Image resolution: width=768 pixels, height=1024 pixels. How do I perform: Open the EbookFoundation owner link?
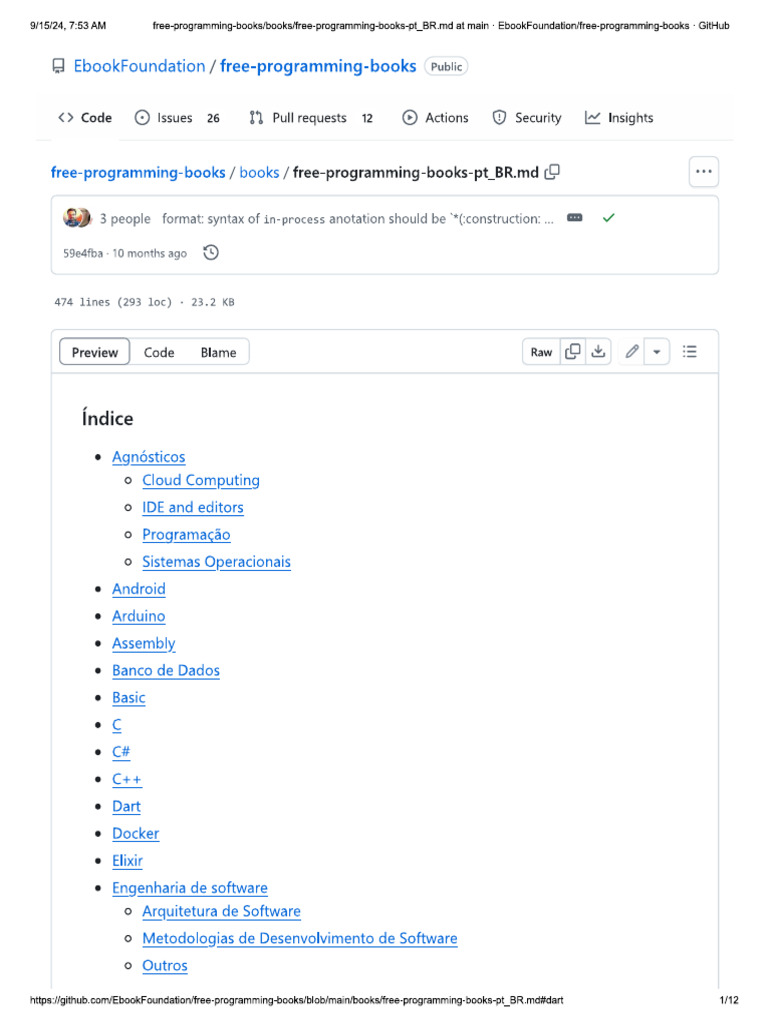tap(139, 66)
